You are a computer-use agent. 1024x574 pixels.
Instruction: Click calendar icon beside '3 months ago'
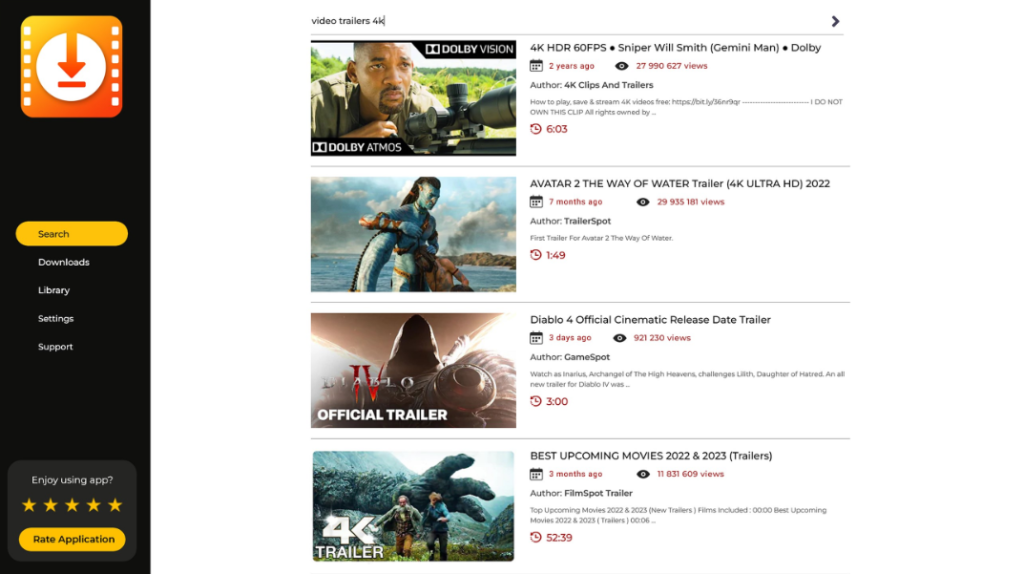[536, 474]
